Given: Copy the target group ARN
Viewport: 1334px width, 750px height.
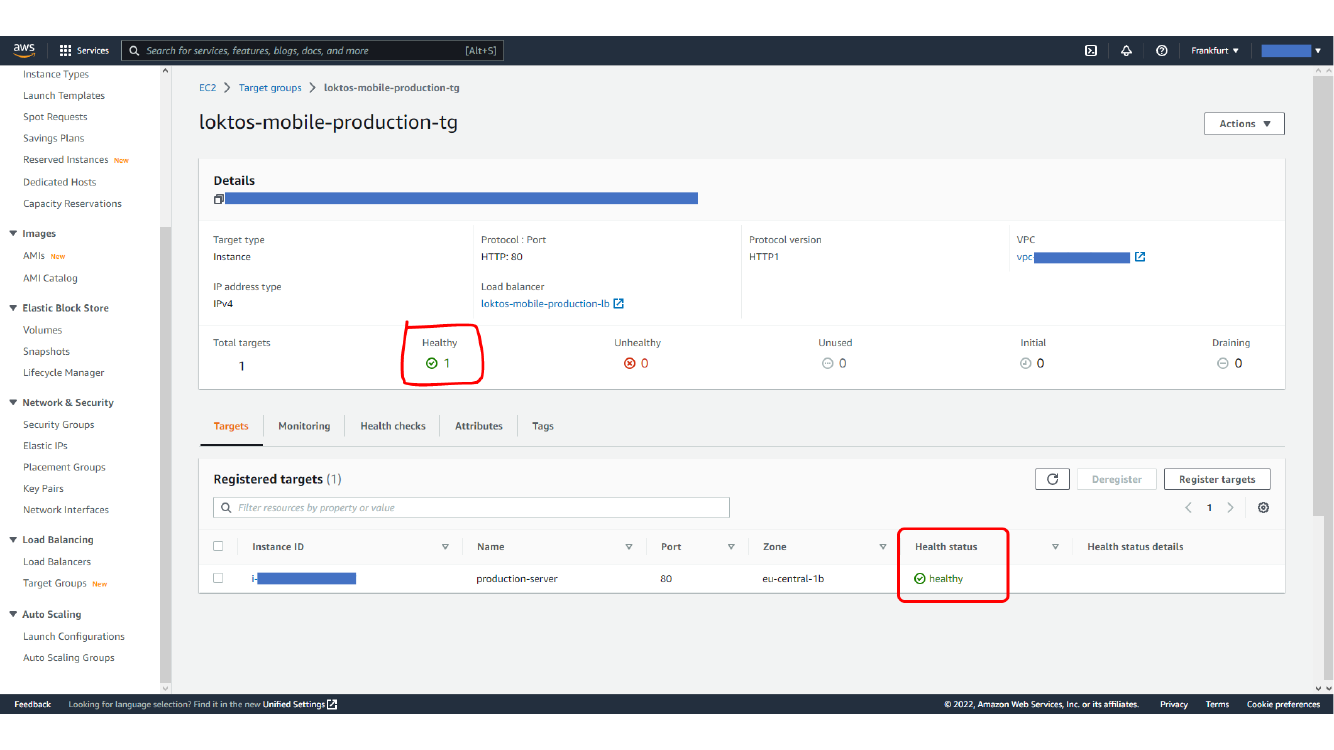Looking at the screenshot, I should tap(218, 199).
